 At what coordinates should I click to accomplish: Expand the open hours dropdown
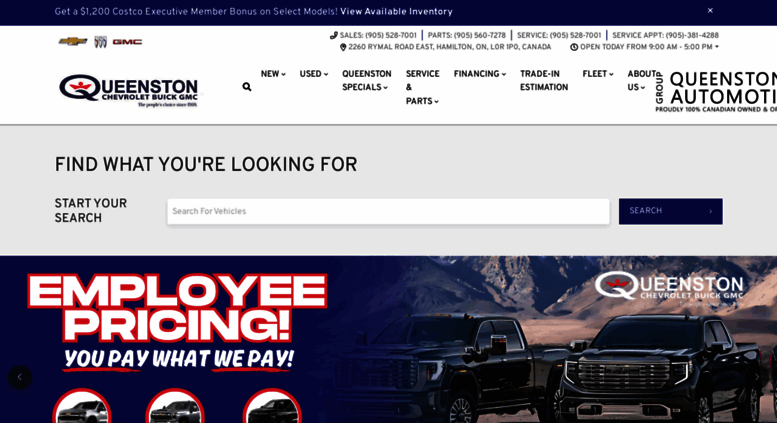pos(715,47)
